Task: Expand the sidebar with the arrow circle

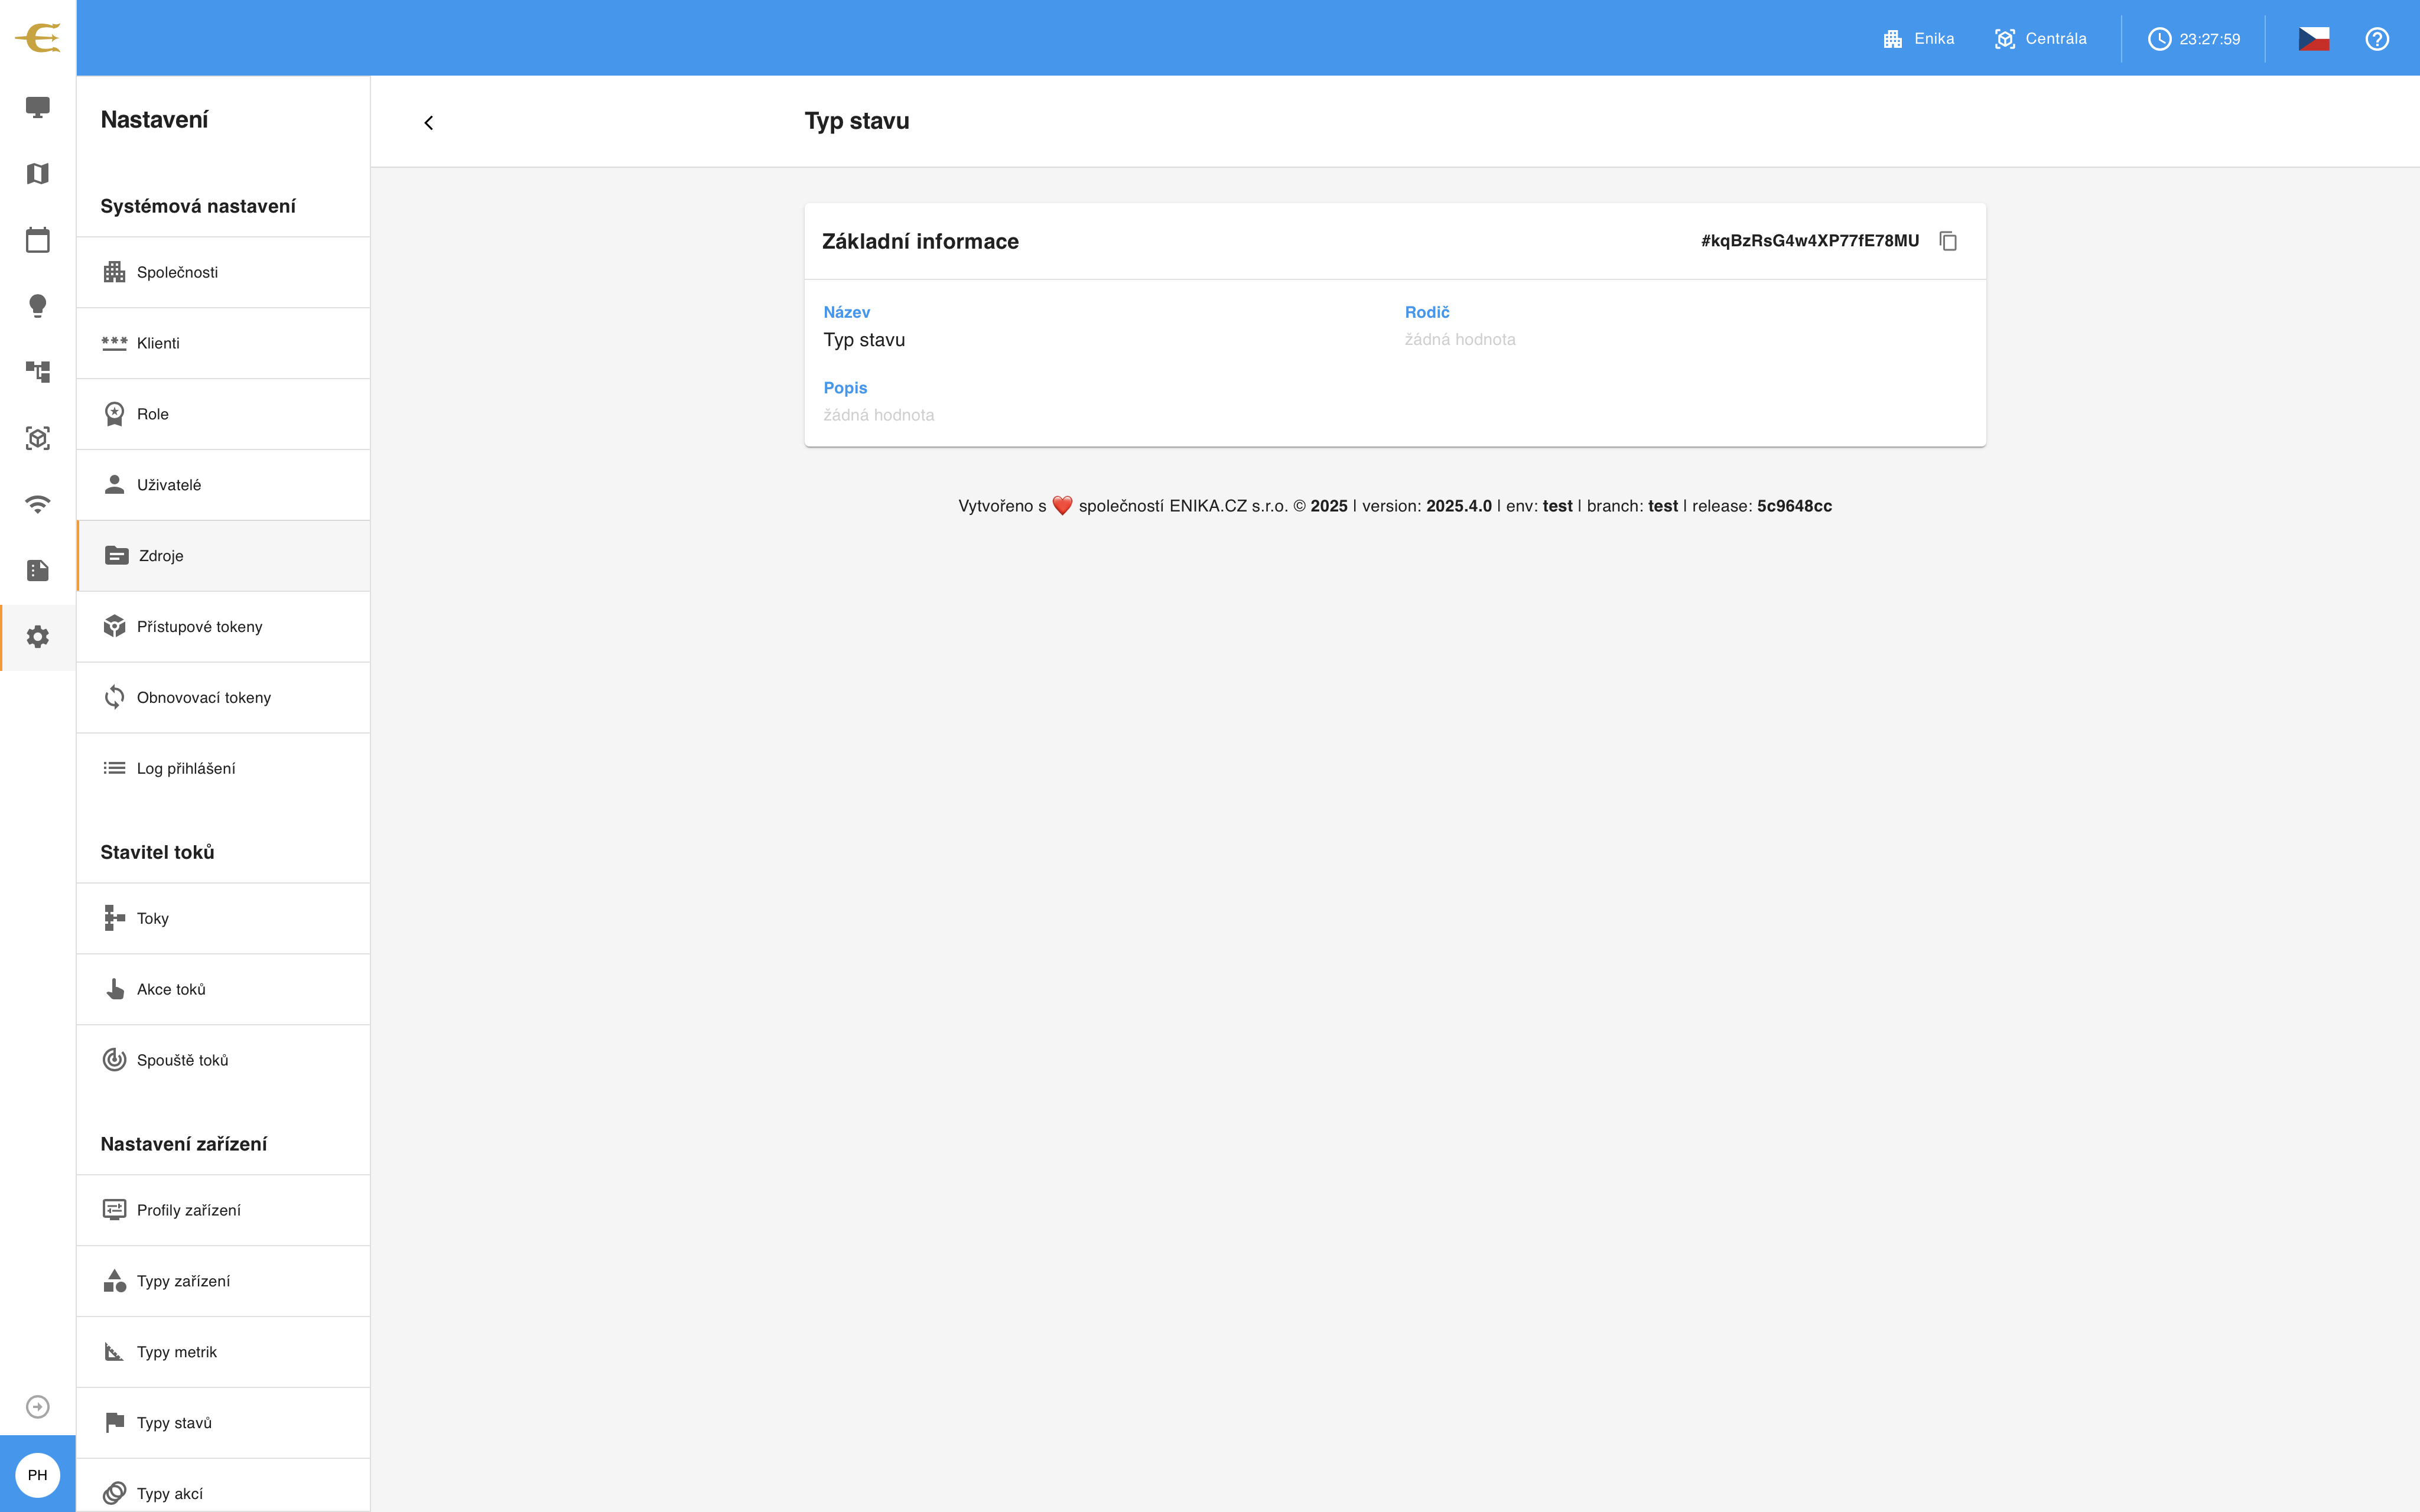Action: pos(38,1407)
